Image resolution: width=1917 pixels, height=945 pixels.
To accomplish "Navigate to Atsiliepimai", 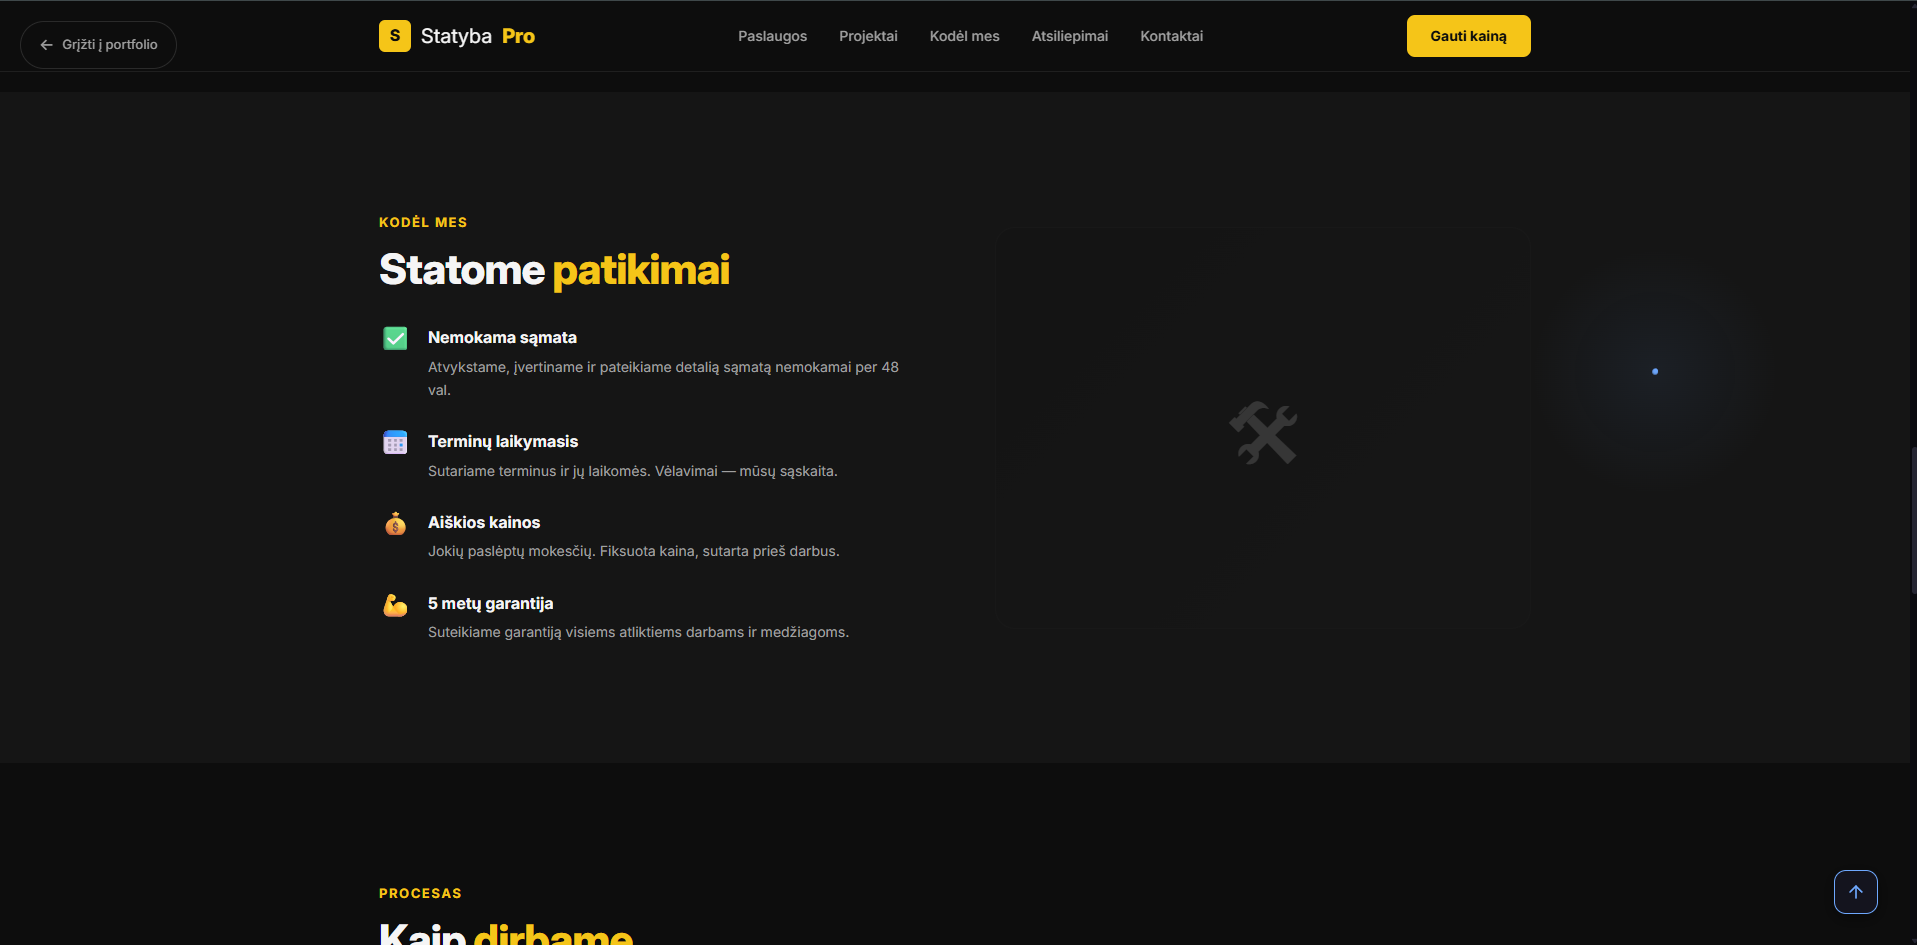I will (x=1069, y=36).
